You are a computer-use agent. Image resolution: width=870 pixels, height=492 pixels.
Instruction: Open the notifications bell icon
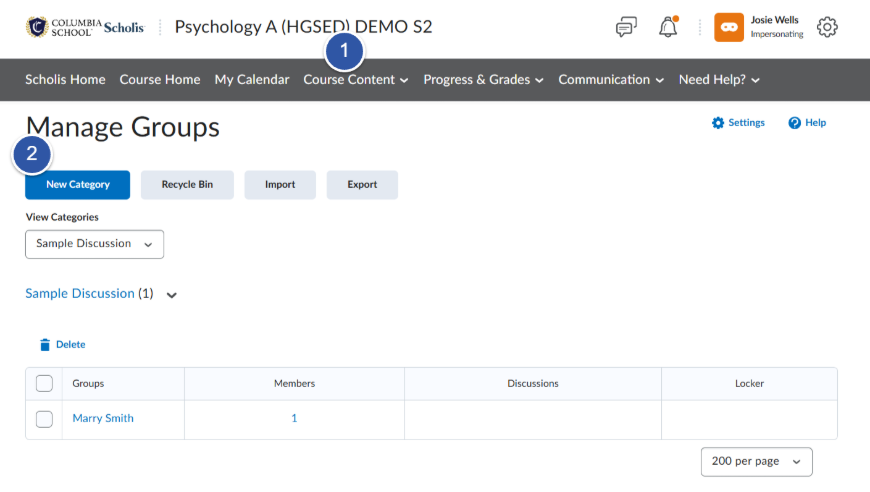[668, 27]
